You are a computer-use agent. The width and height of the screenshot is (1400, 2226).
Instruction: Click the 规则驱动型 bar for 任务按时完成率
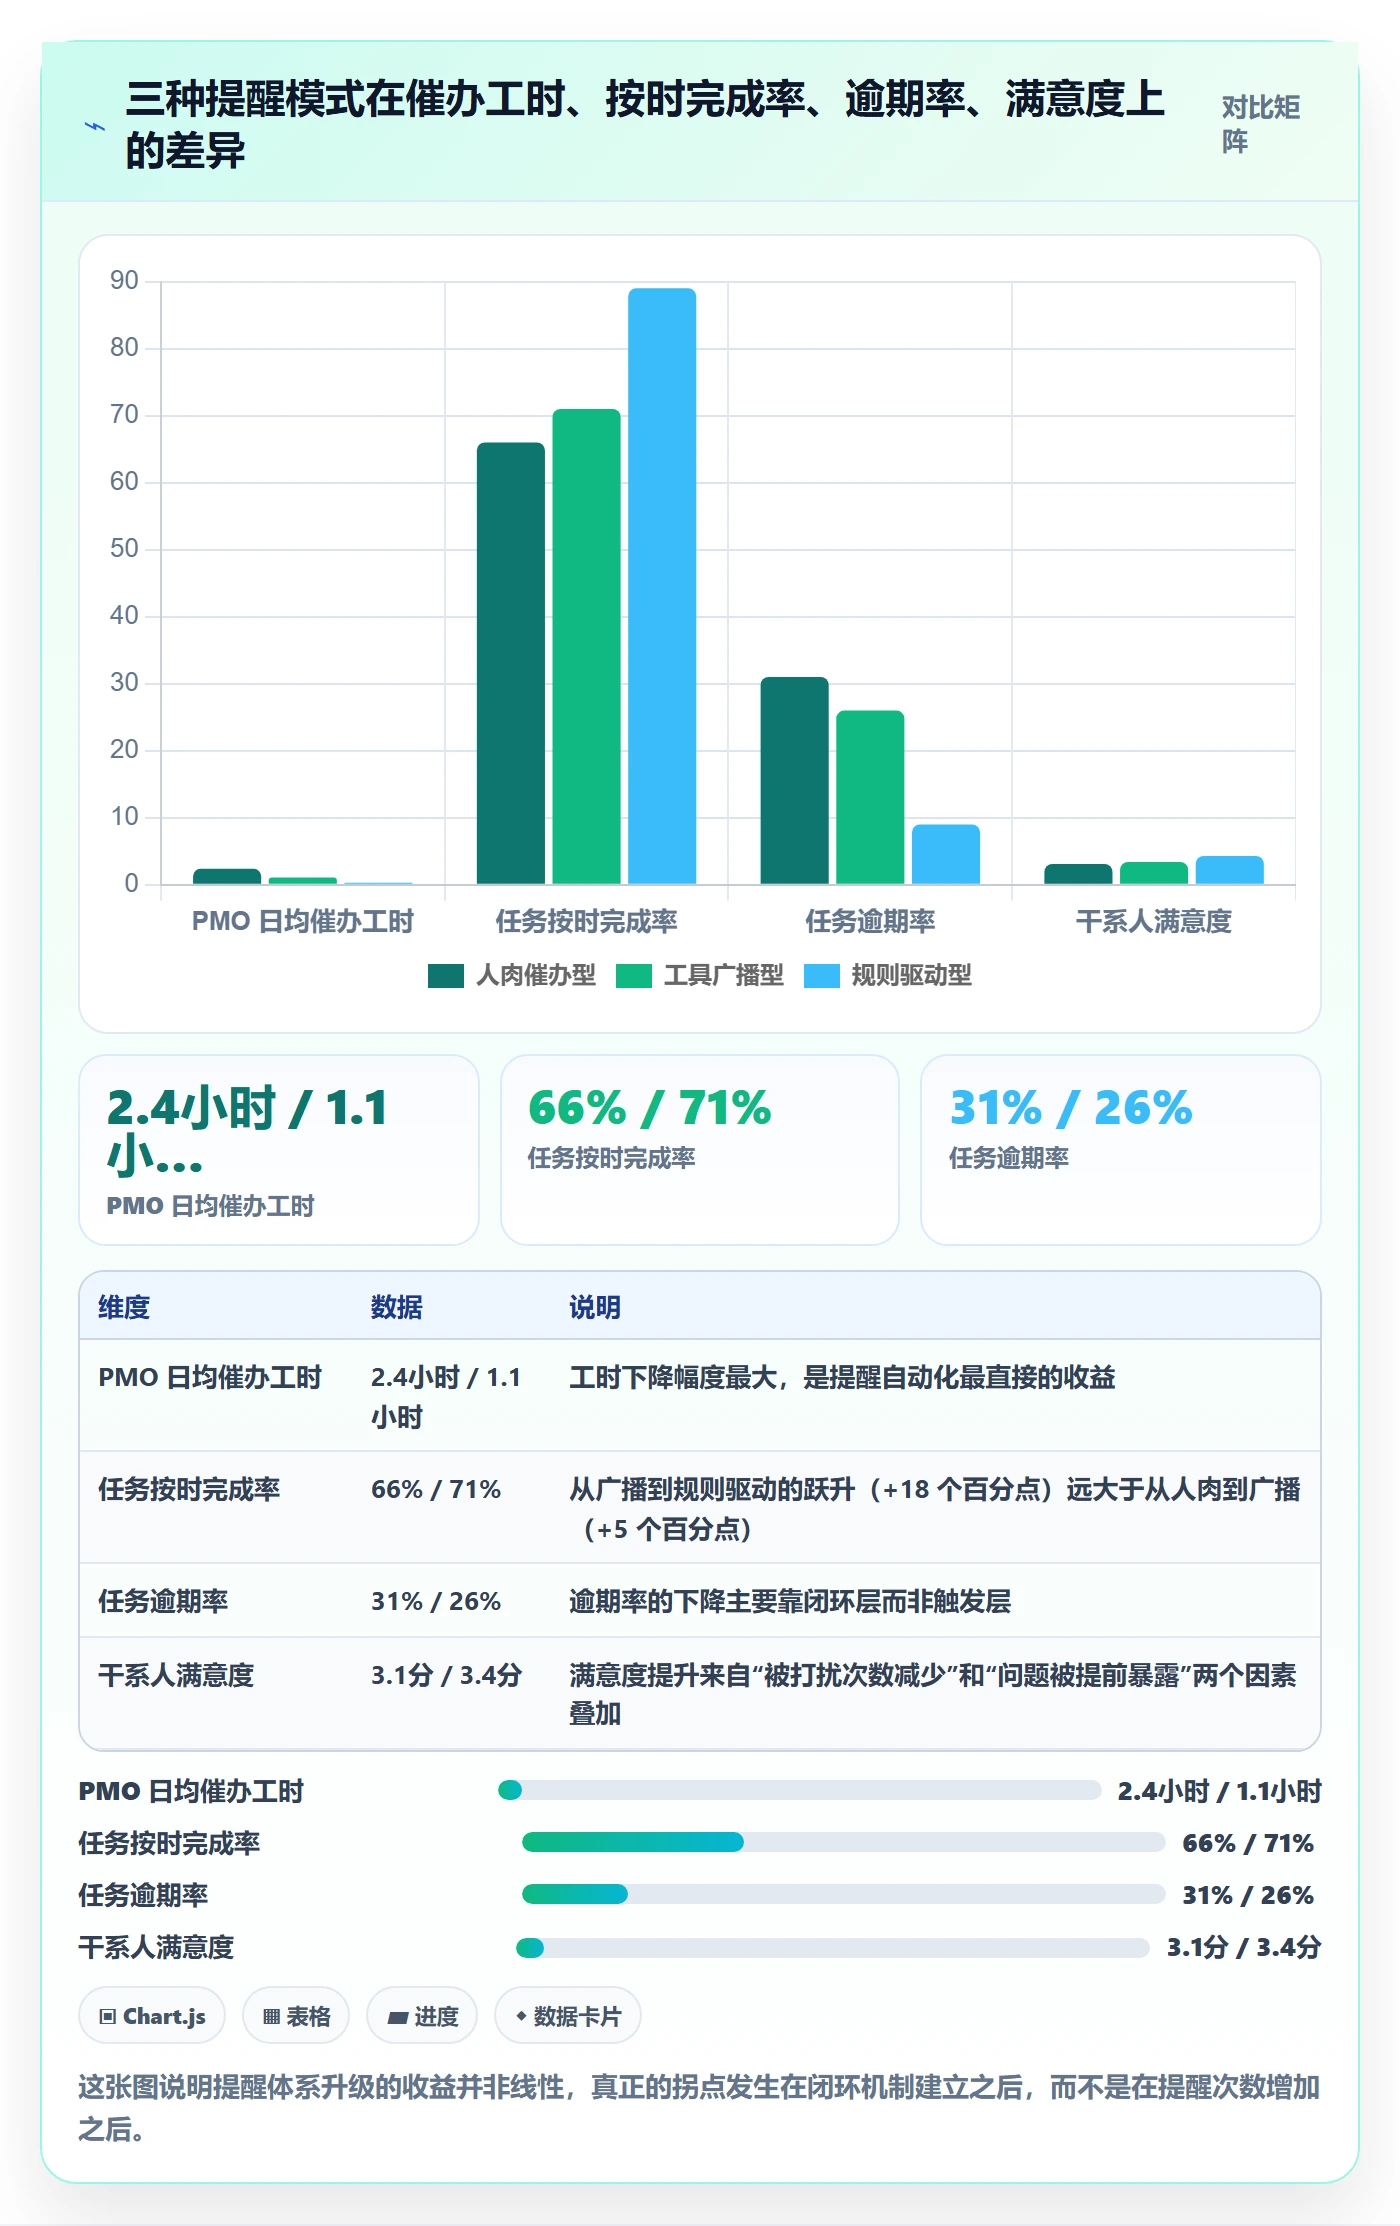(x=662, y=586)
